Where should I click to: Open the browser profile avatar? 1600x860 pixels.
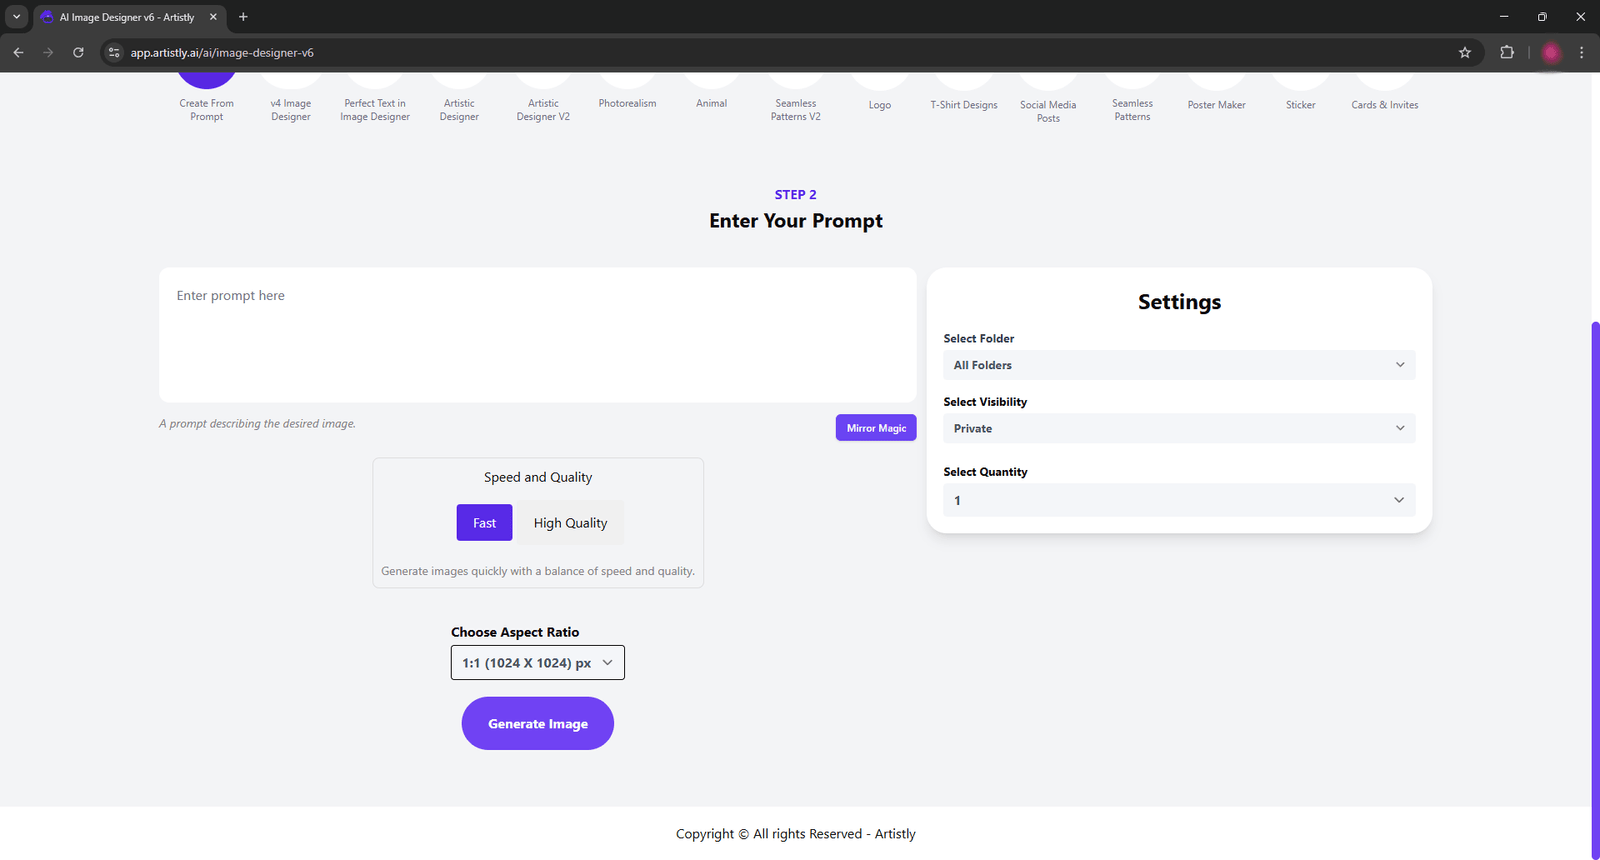pyautogui.click(x=1551, y=53)
